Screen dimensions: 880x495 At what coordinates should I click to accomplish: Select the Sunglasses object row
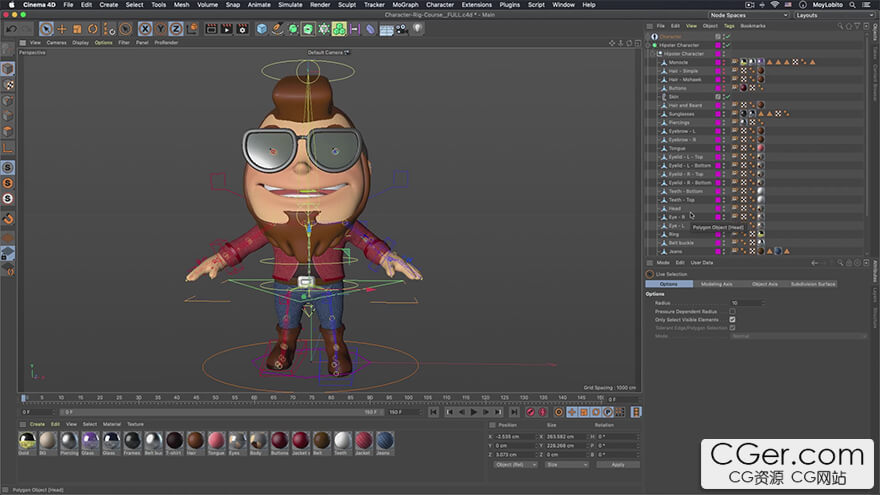coord(681,114)
